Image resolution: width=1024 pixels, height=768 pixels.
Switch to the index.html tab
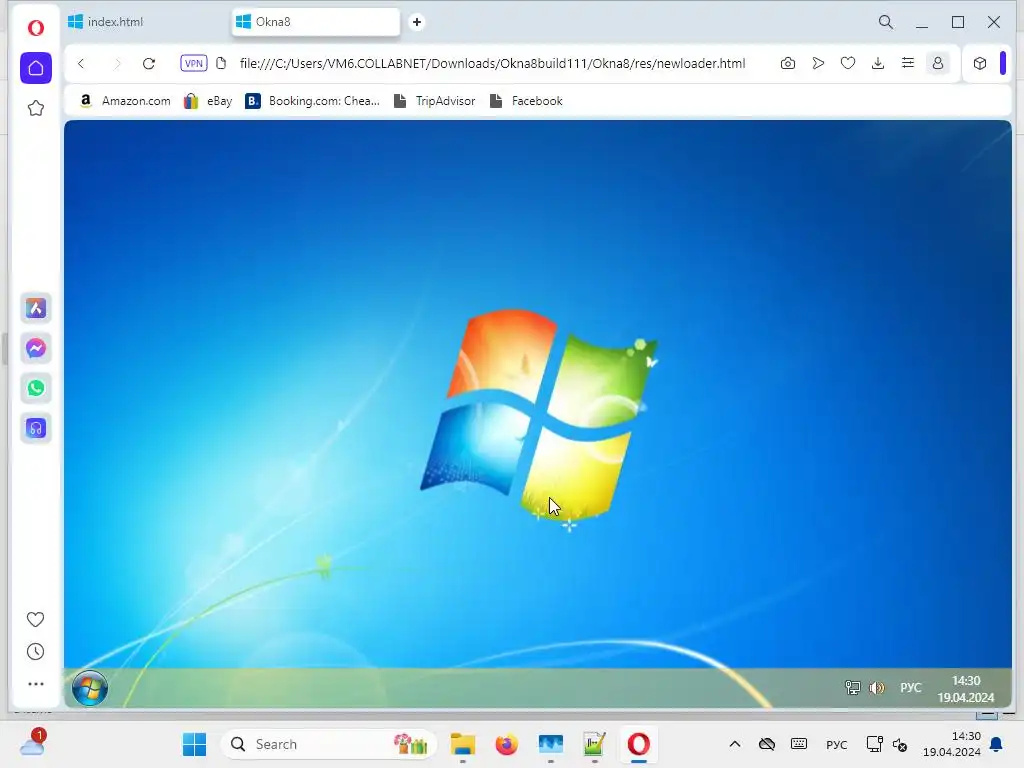(145, 22)
